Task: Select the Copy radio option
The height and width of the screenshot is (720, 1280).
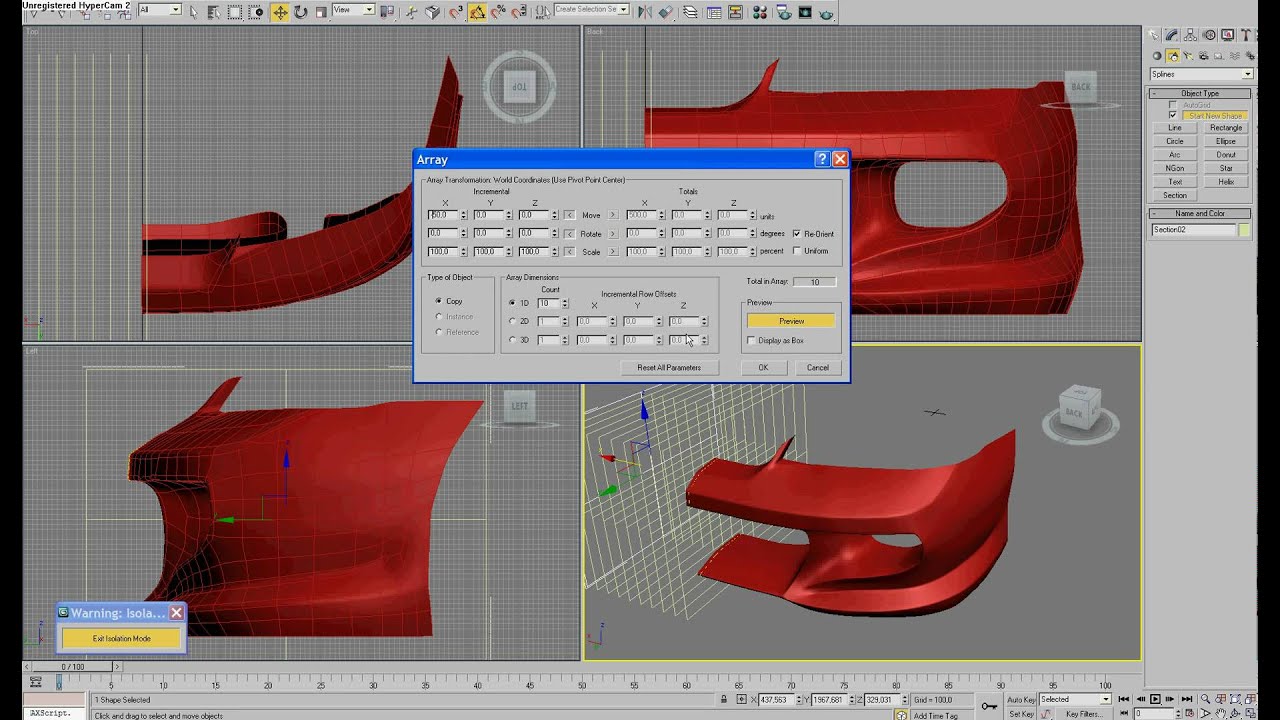Action: coord(439,301)
